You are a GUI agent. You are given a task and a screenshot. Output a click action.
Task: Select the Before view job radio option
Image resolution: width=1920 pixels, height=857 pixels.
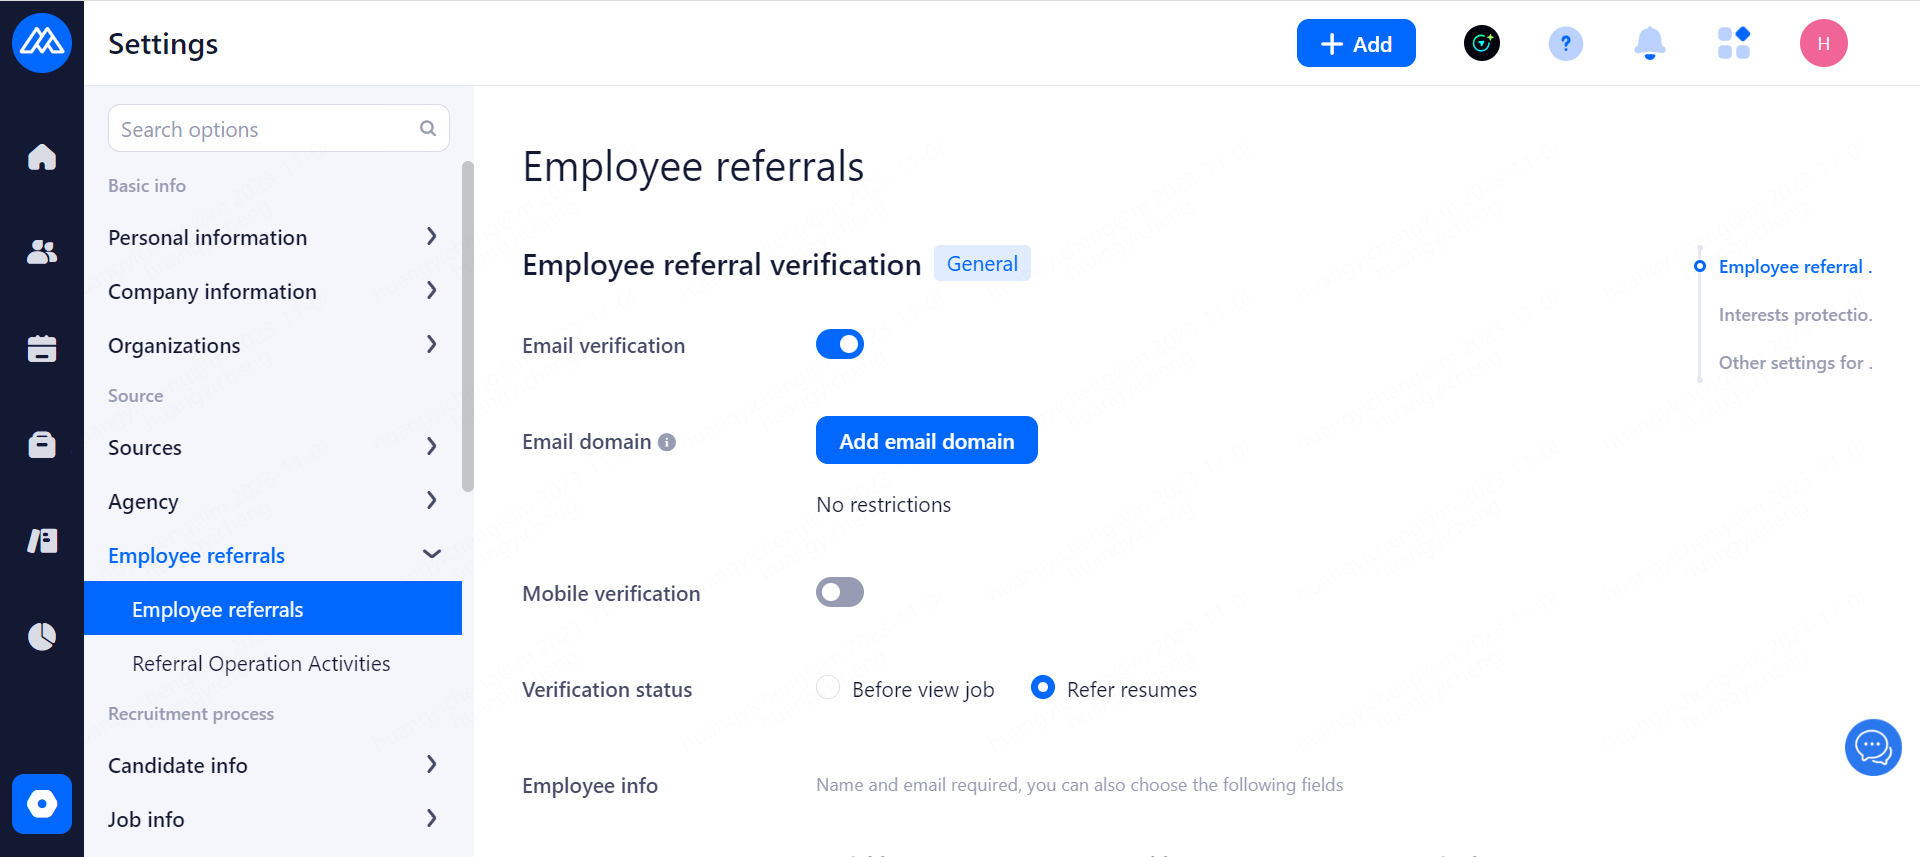click(x=828, y=688)
